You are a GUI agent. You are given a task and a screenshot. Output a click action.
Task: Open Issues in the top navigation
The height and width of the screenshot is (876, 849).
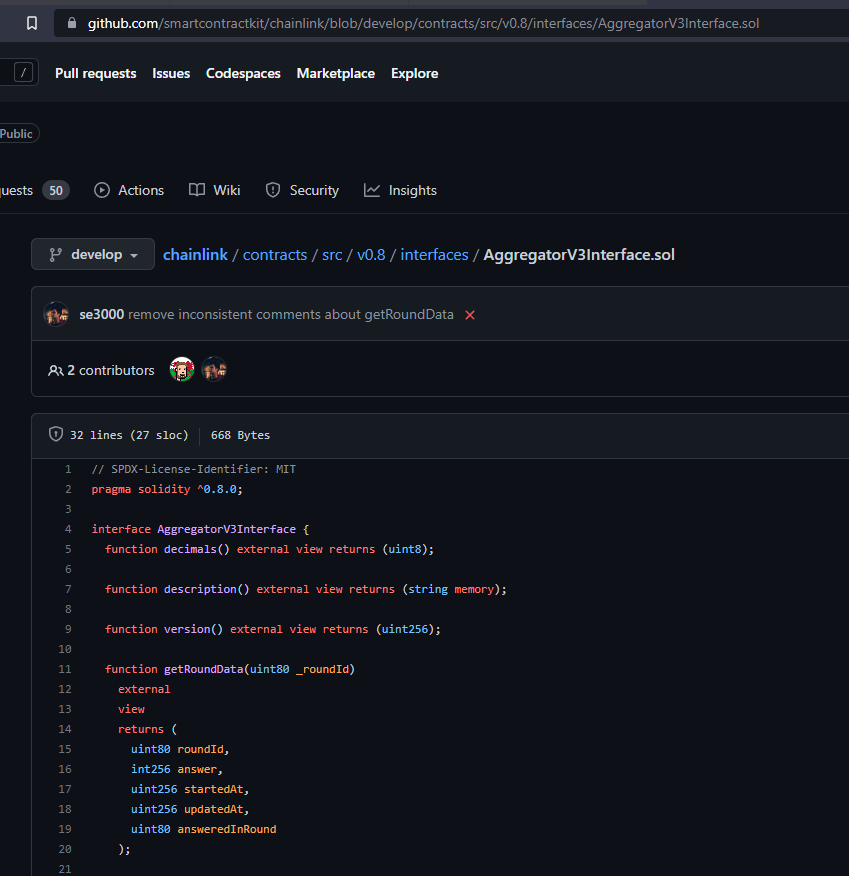(x=171, y=73)
